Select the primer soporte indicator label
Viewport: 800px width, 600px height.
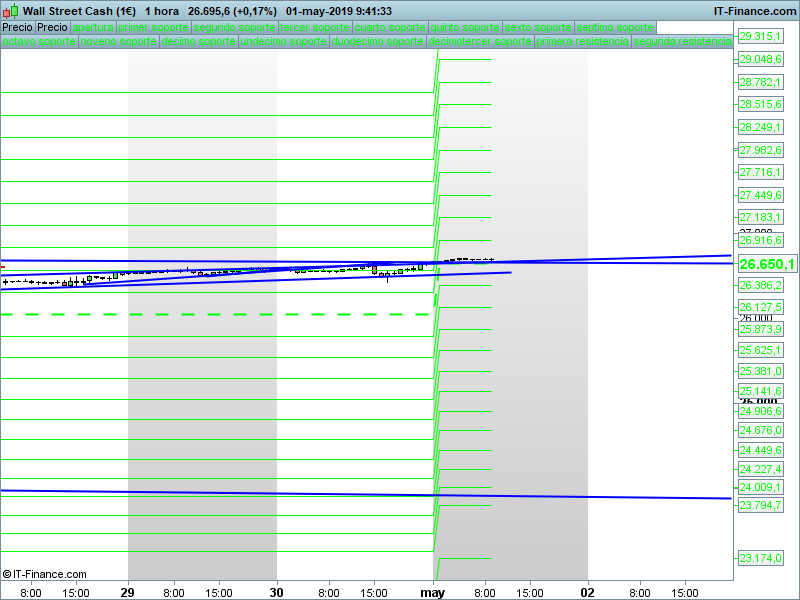click(x=154, y=28)
